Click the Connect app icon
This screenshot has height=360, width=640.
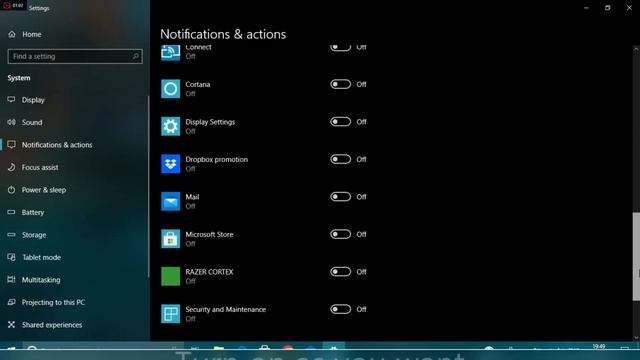pyautogui.click(x=170, y=53)
